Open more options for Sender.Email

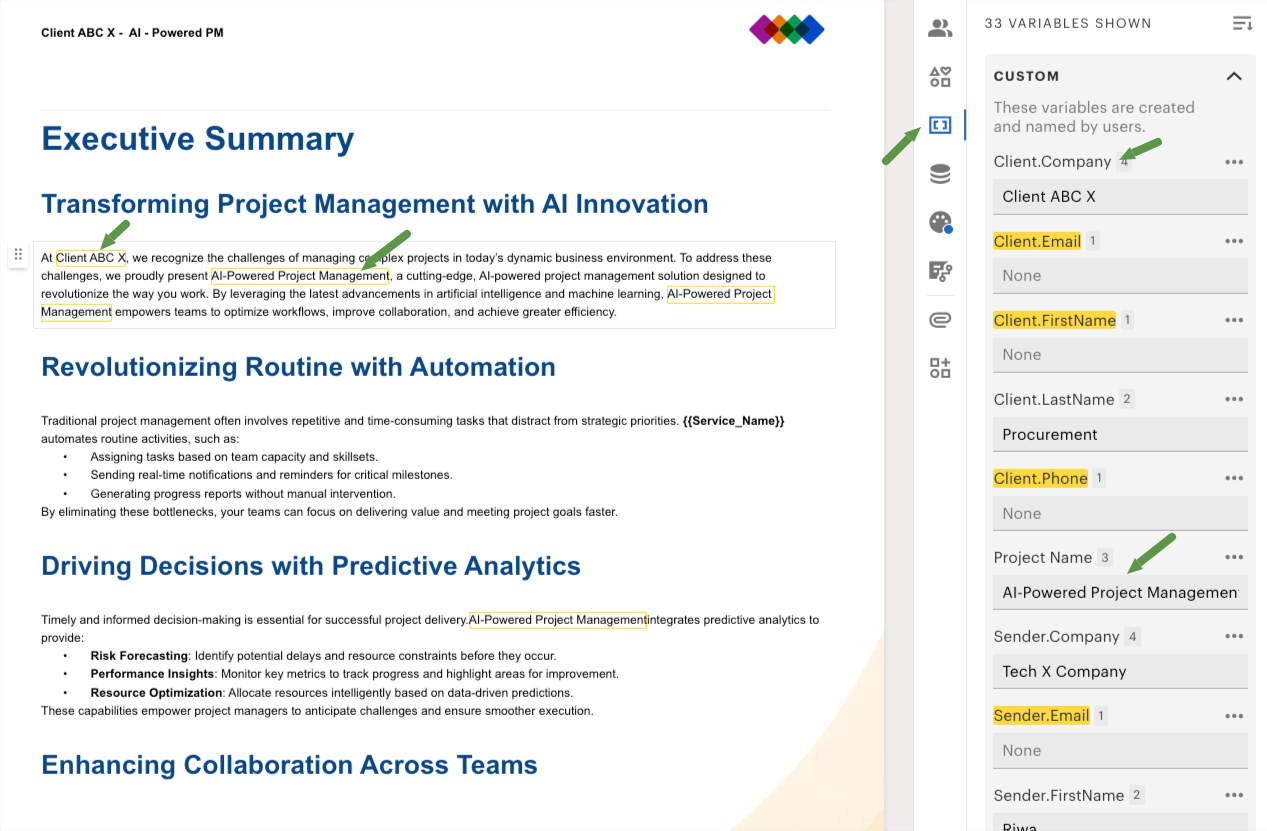(1234, 715)
